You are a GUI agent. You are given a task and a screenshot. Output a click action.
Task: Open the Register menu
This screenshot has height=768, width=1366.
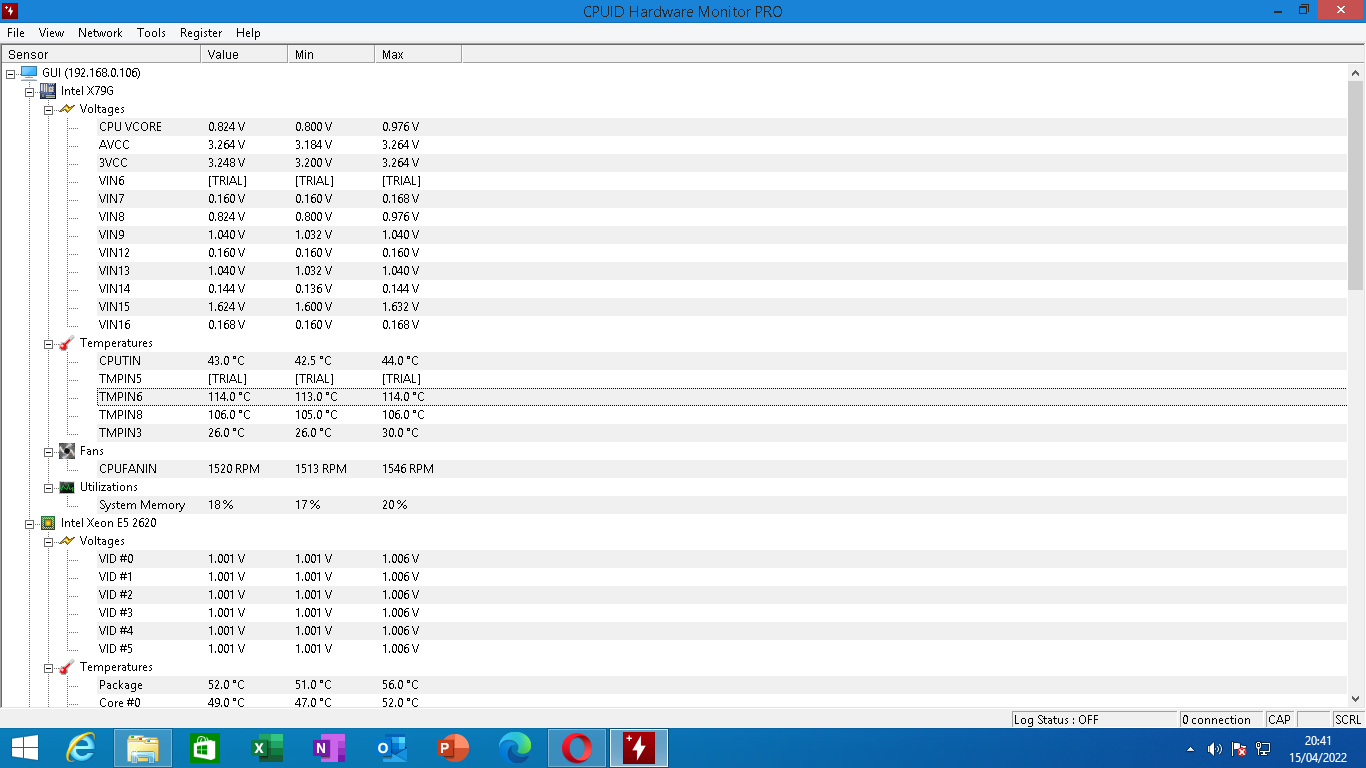(201, 33)
